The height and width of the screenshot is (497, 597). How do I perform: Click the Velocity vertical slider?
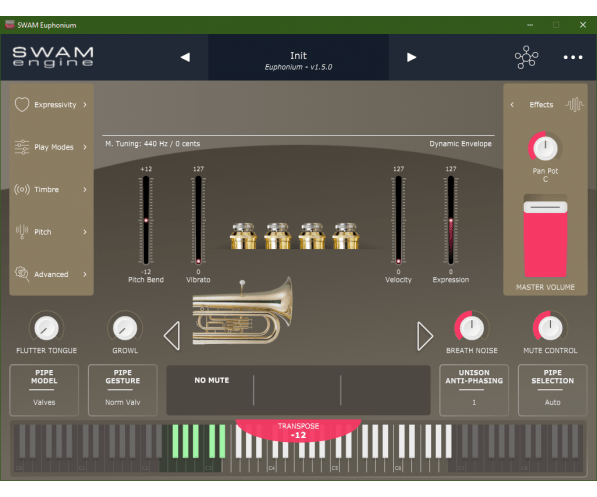pyautogui.click(x=398, y=220)
